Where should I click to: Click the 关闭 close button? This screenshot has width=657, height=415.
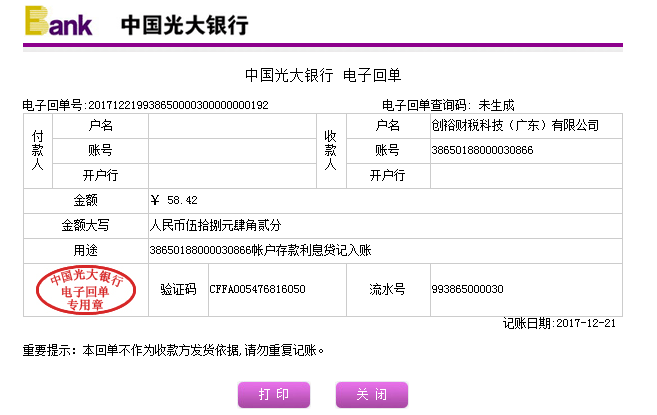coord(372,394)
